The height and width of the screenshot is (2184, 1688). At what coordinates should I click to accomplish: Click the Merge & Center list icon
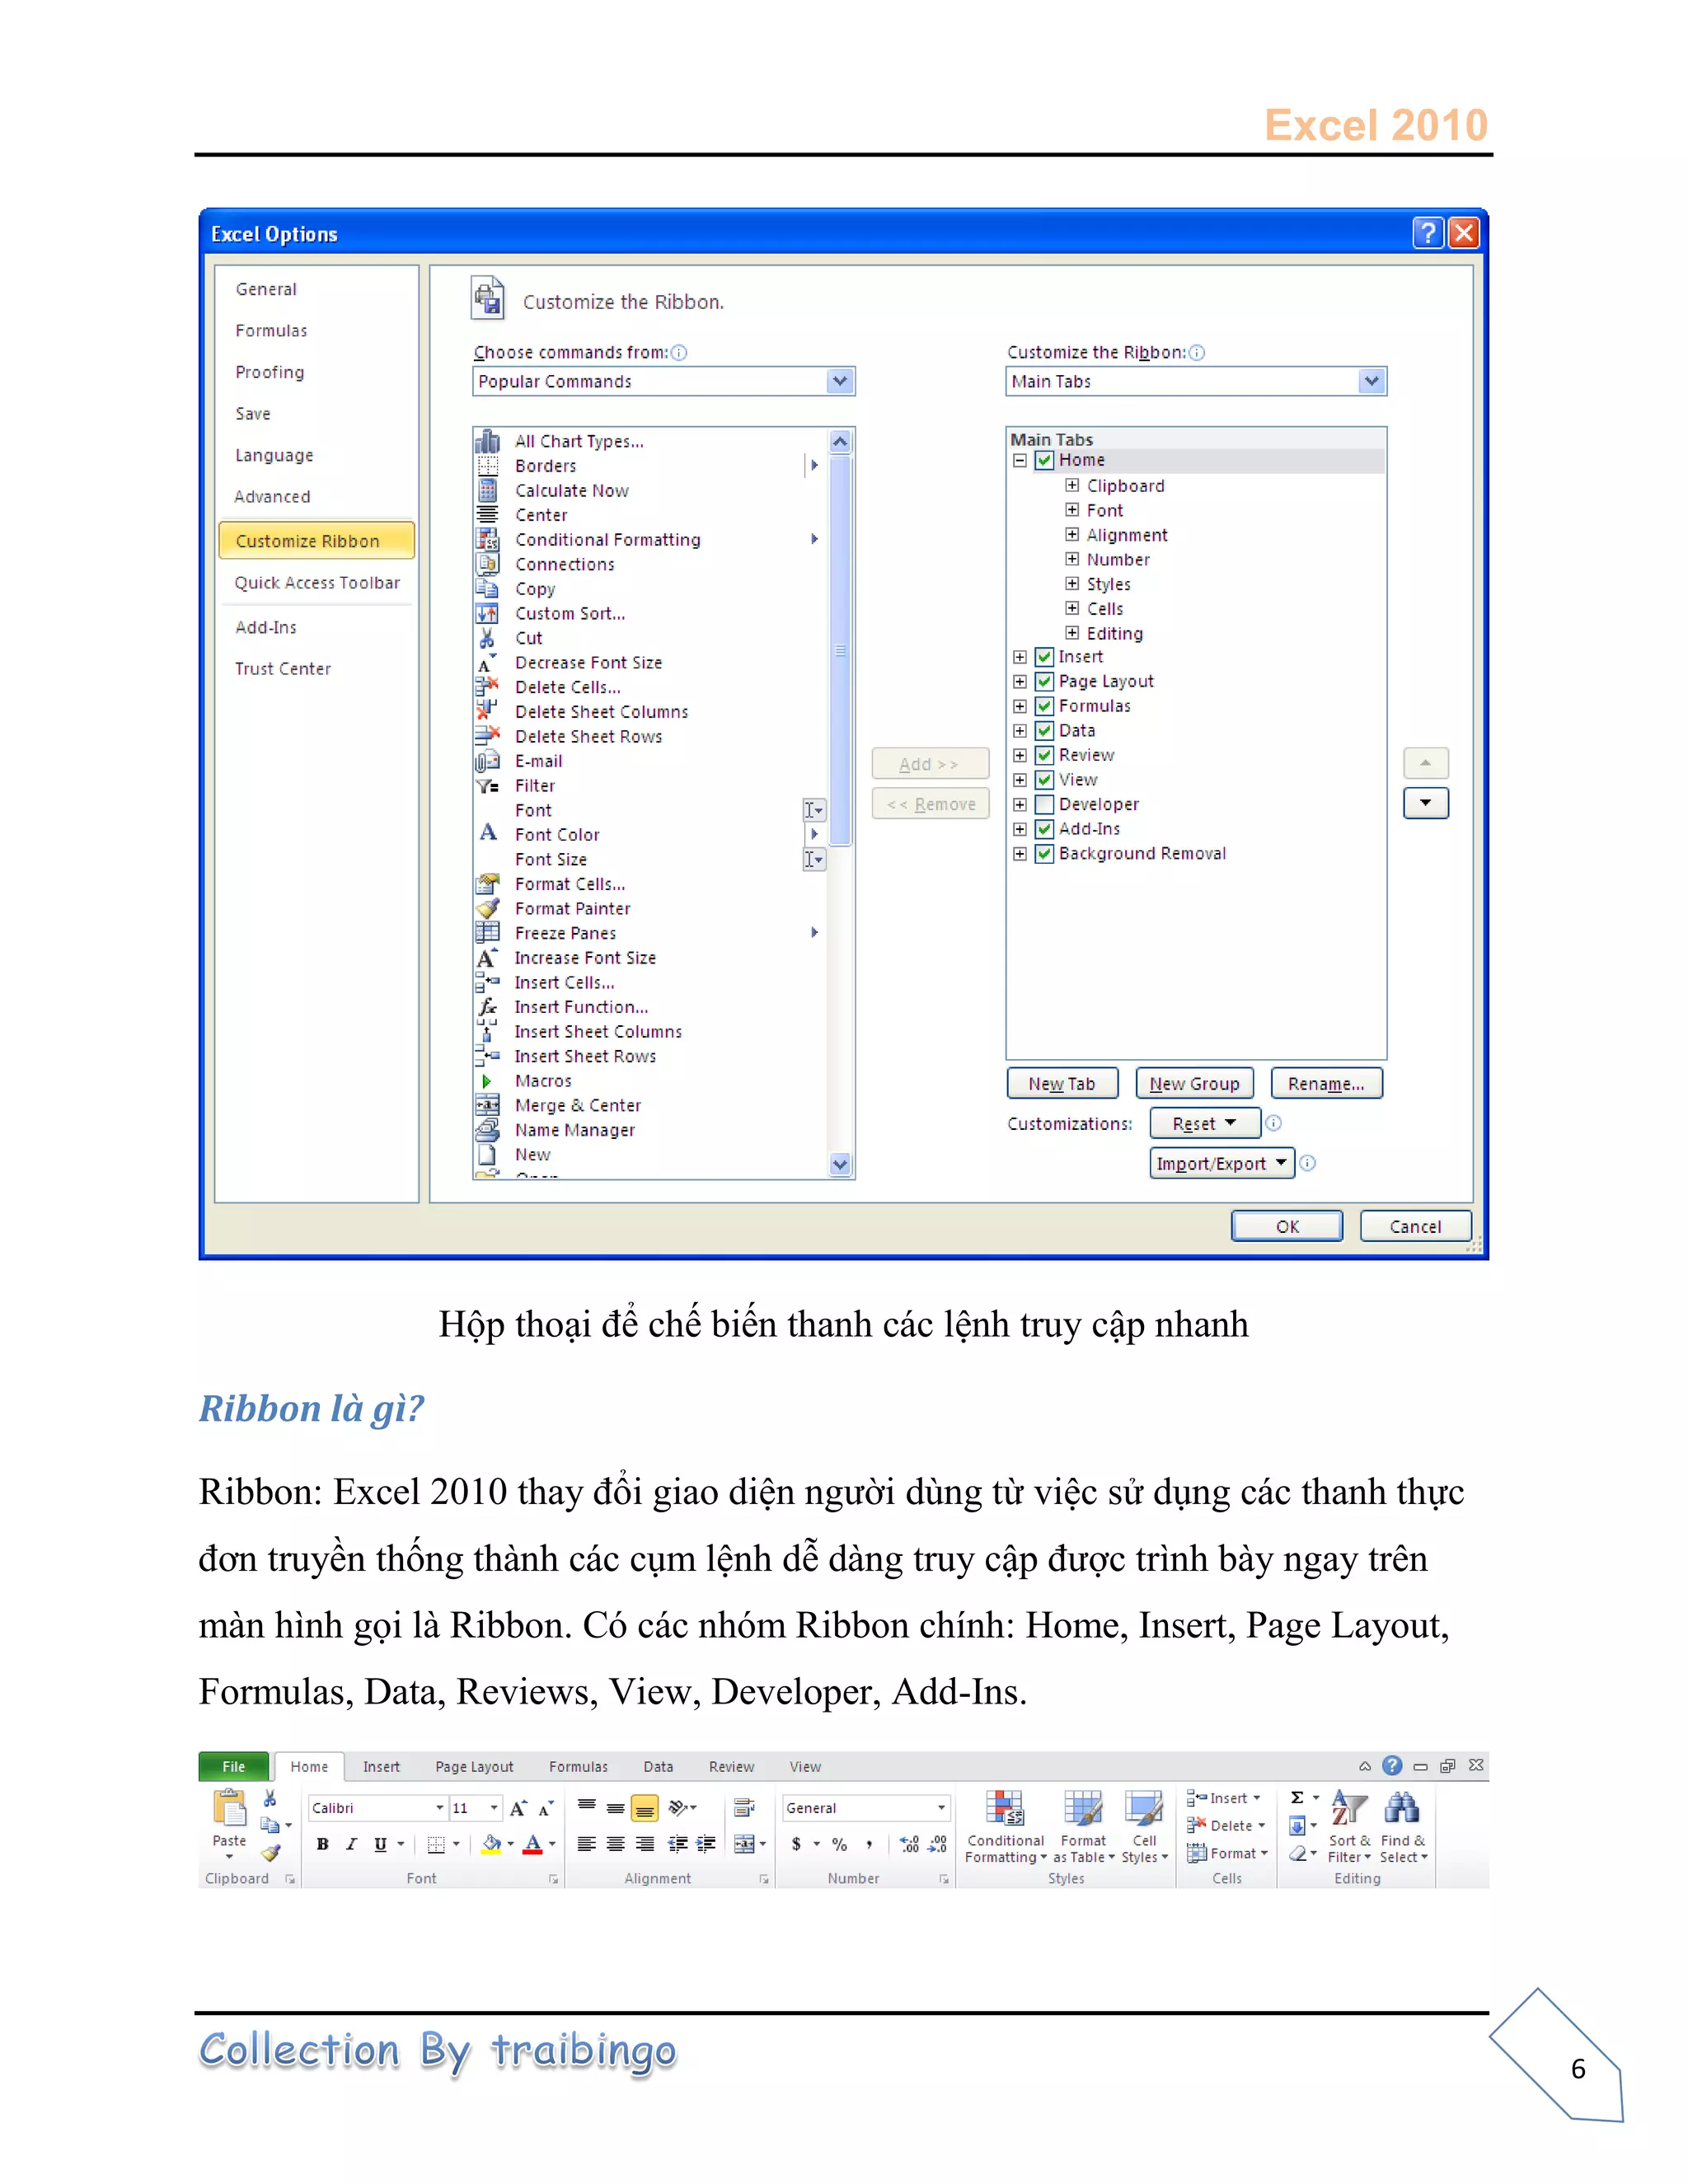pyautogui.click(x=487, y=1105)
